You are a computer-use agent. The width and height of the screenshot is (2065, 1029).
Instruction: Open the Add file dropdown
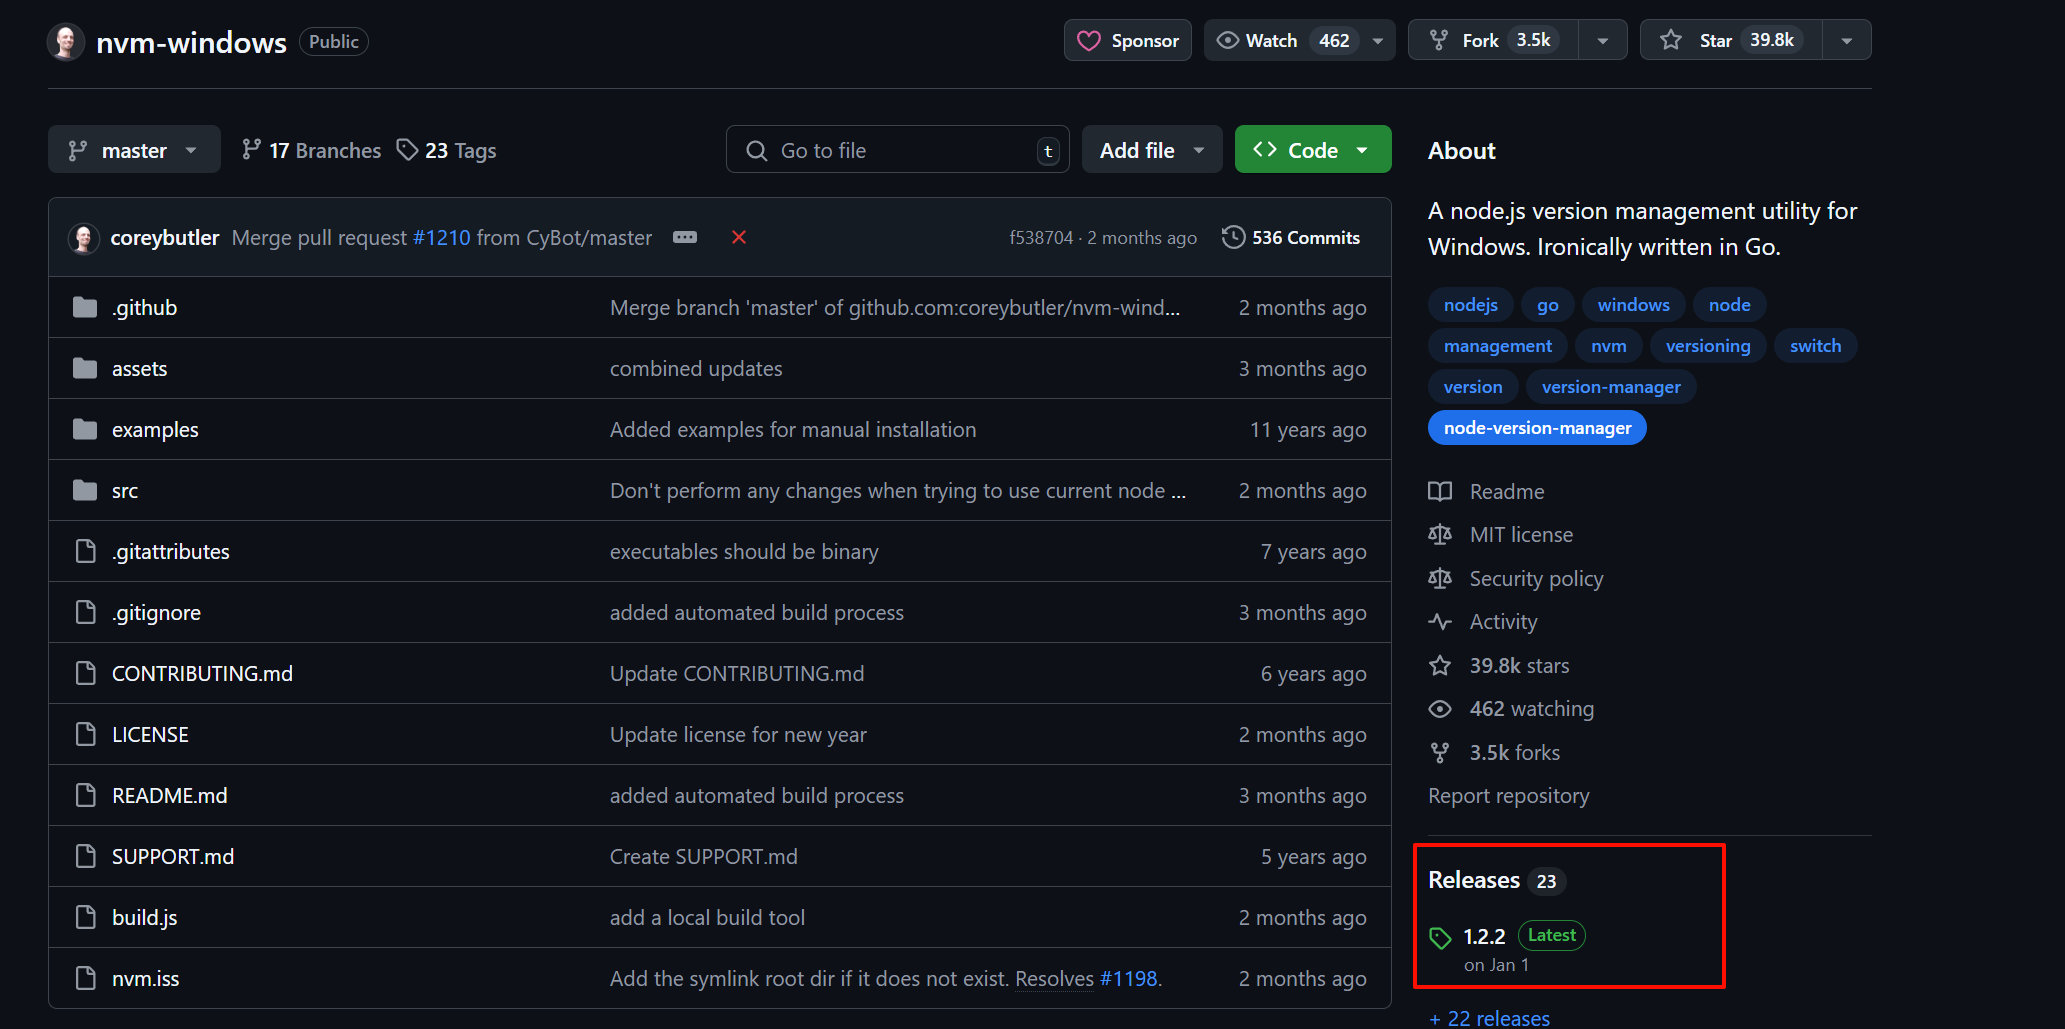point(1151,150)
